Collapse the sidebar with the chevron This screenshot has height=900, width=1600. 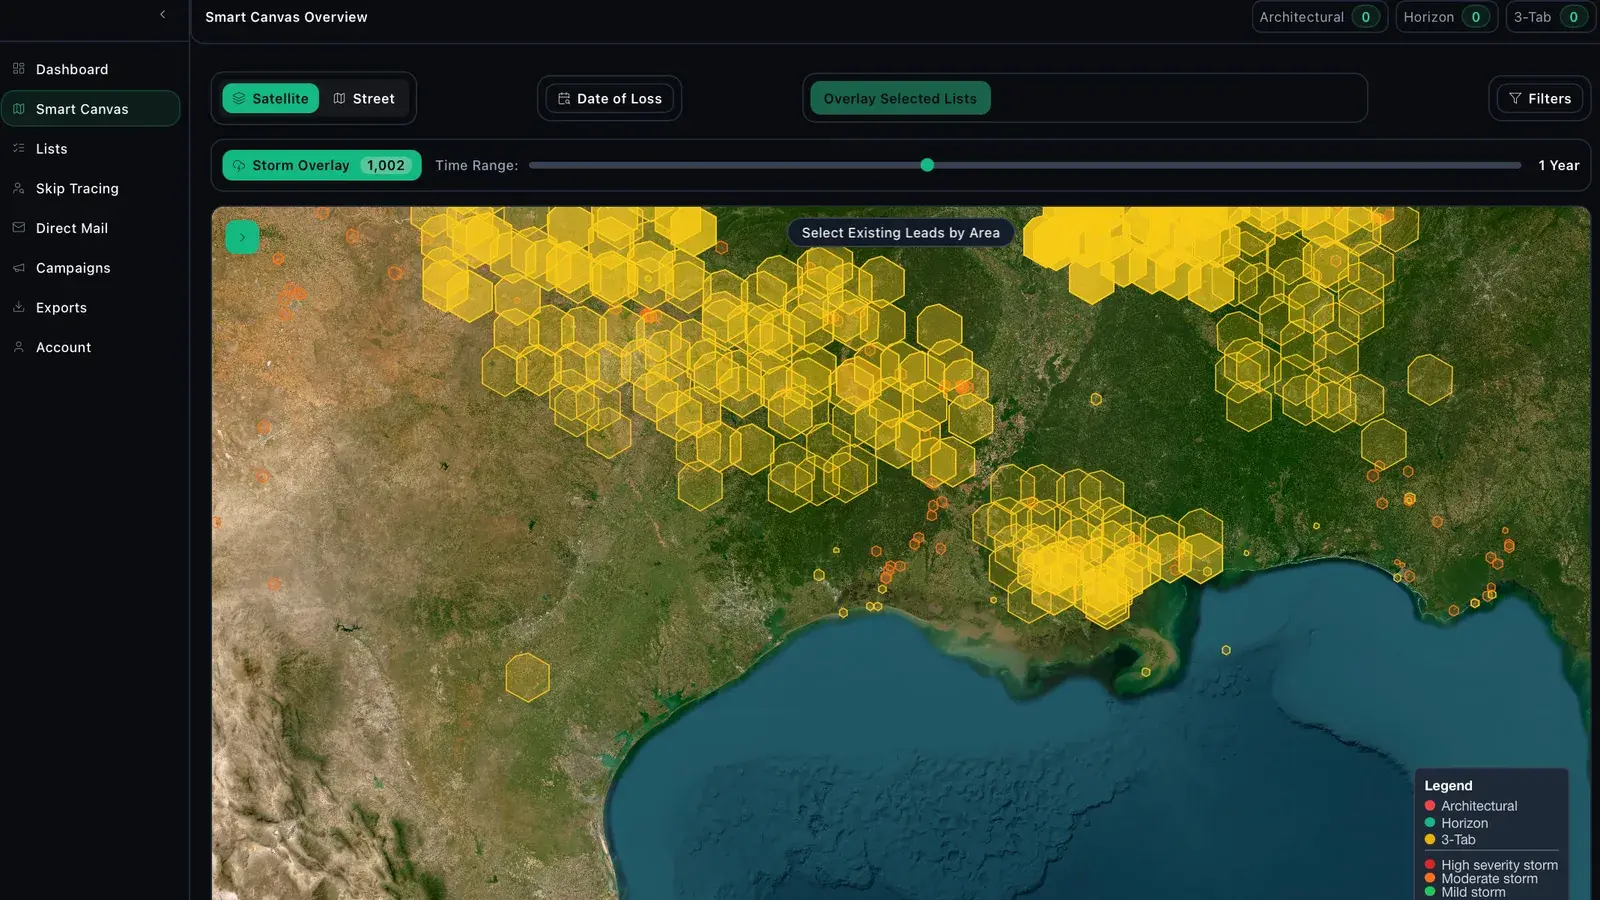point(163,14)
